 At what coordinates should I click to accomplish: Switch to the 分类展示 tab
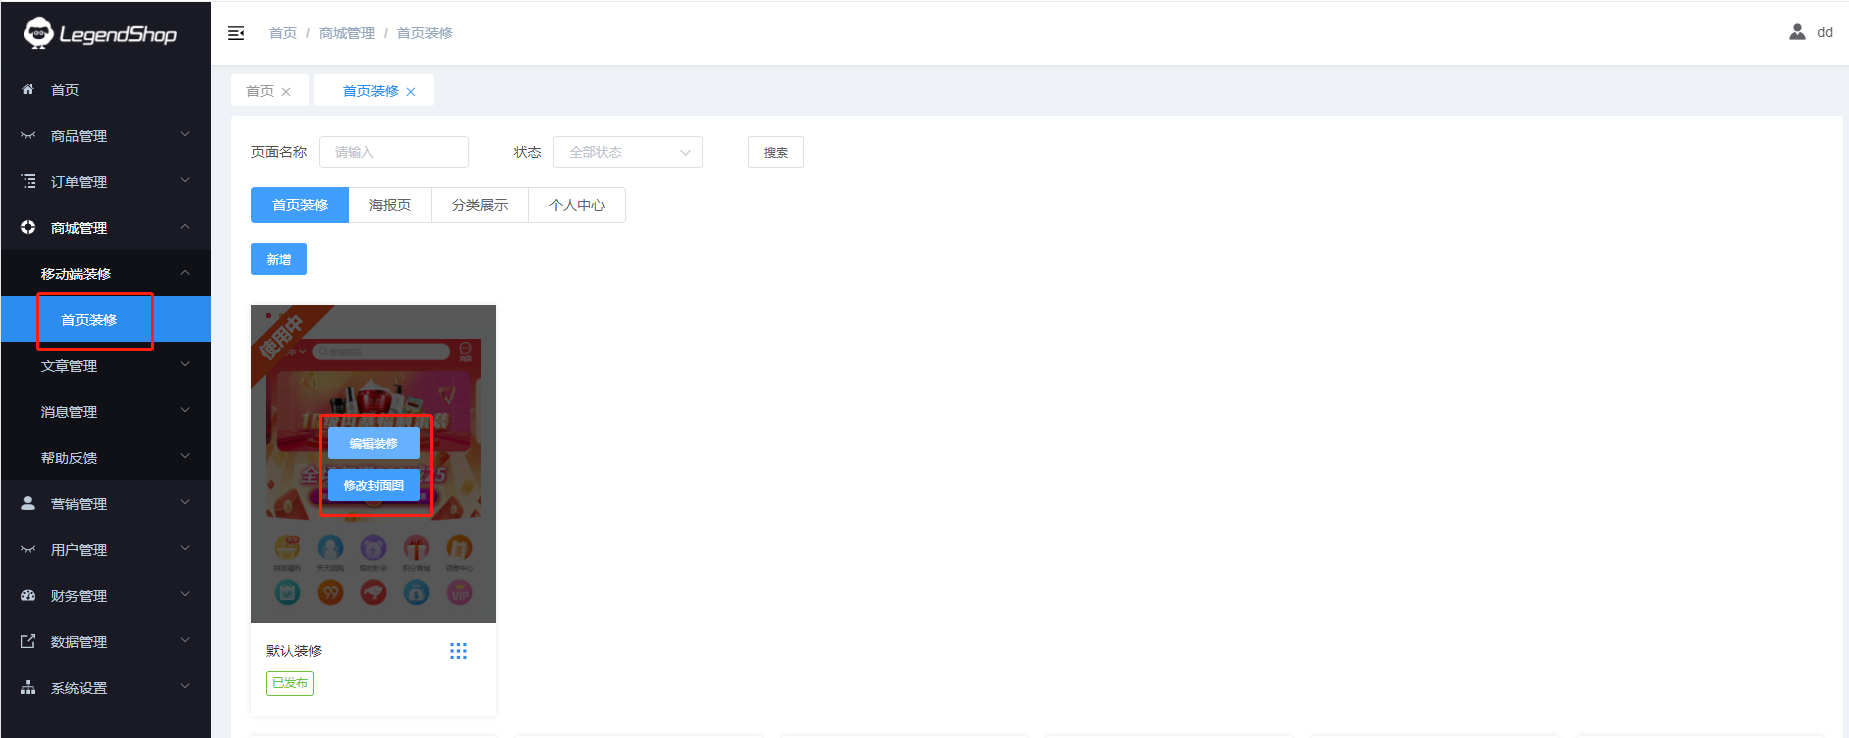click(480, 205)
